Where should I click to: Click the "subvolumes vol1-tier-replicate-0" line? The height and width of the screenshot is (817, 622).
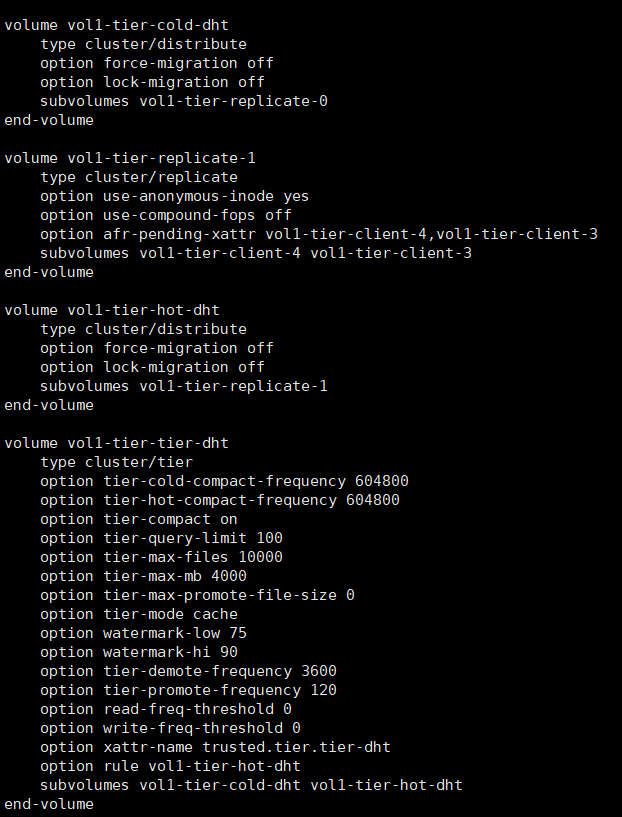[183, 101]
